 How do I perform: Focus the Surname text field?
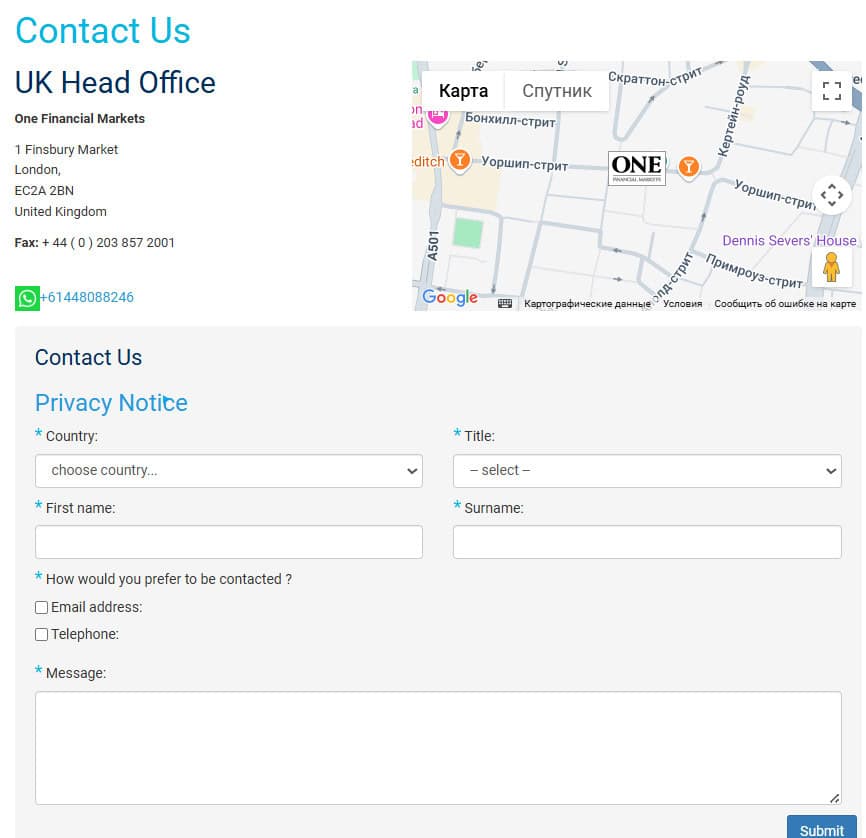click(647, 542)
